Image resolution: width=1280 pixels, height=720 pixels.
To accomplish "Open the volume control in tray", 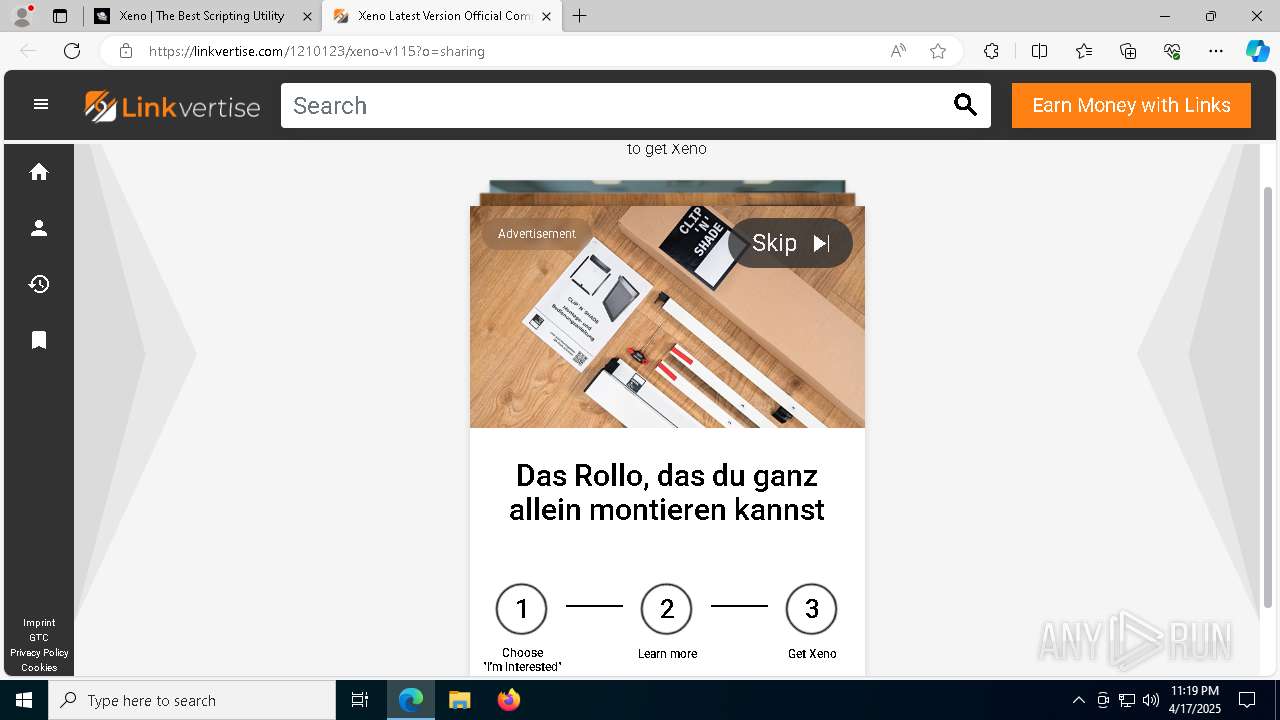I will pyautogui.click(x=1151, y=700).
